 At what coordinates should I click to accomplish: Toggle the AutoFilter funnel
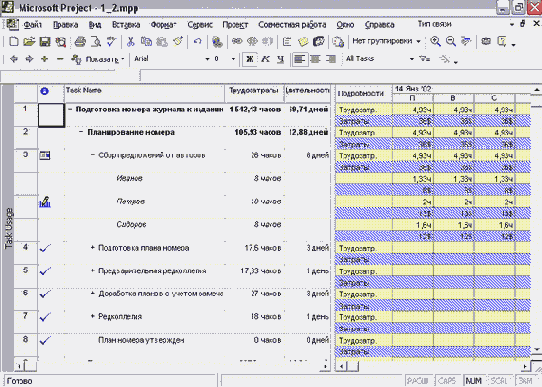(425, 59)
